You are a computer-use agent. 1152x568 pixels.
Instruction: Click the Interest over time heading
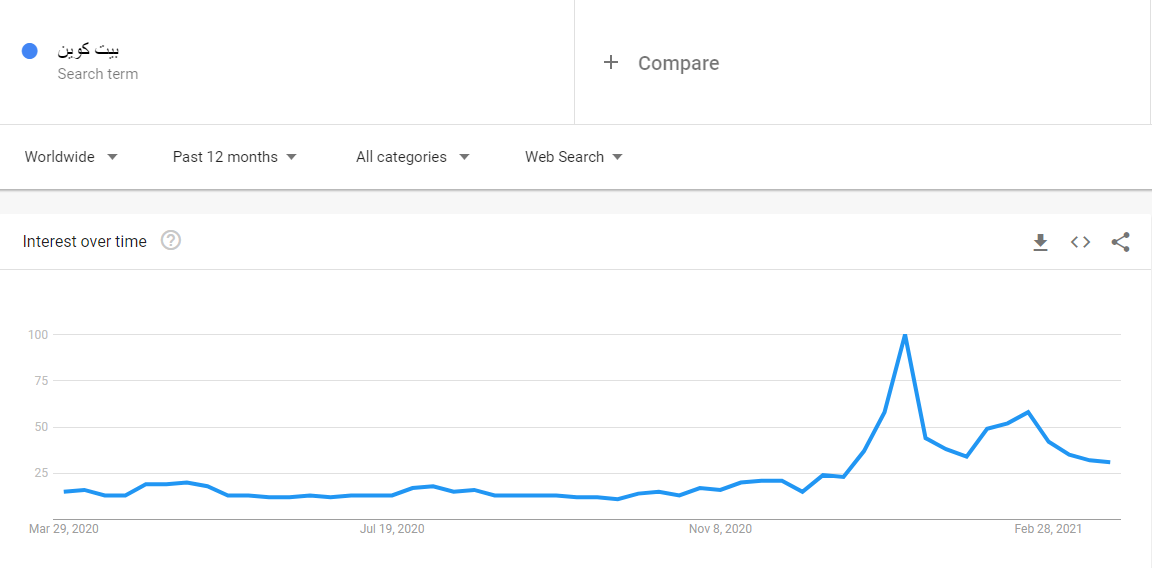(85, 241)
